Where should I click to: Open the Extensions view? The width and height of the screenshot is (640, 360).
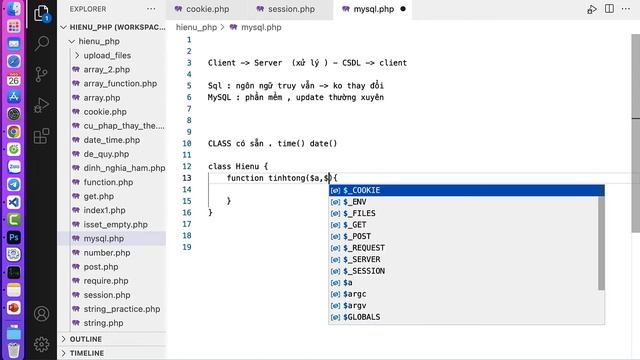coord(42,136)
